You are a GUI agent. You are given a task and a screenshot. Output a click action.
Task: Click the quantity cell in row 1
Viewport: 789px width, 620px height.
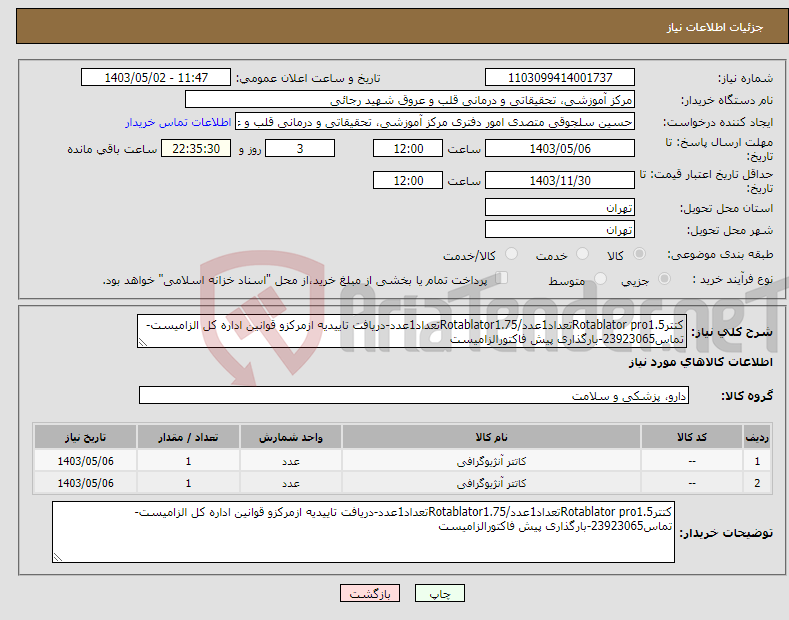tap(188, 461)
